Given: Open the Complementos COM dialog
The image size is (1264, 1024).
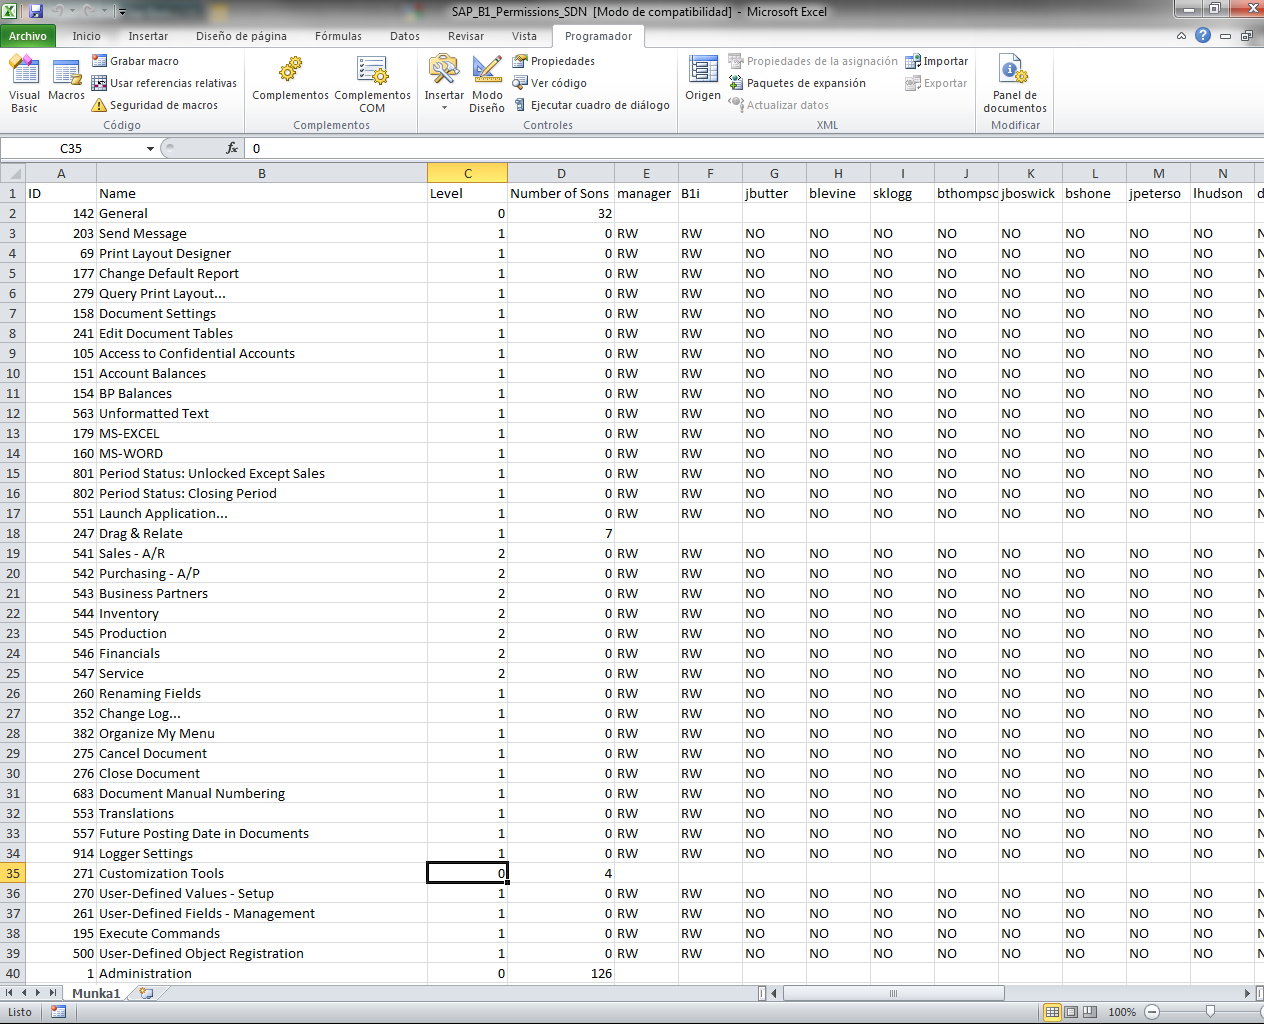Looking at the screenshot, I should pyautogui.click(x=372, y=85).
